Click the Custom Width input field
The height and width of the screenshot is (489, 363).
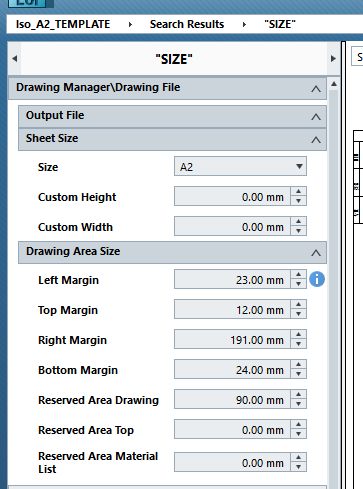coord(232,226)
